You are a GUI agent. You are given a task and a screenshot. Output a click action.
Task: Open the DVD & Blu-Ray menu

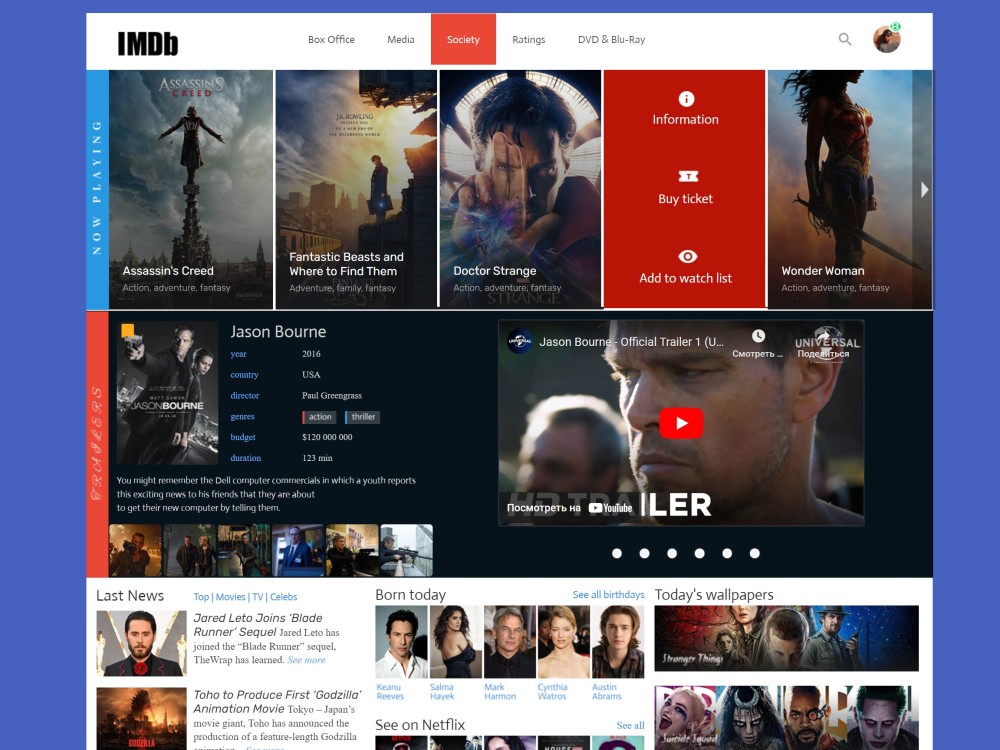[612, 40]
